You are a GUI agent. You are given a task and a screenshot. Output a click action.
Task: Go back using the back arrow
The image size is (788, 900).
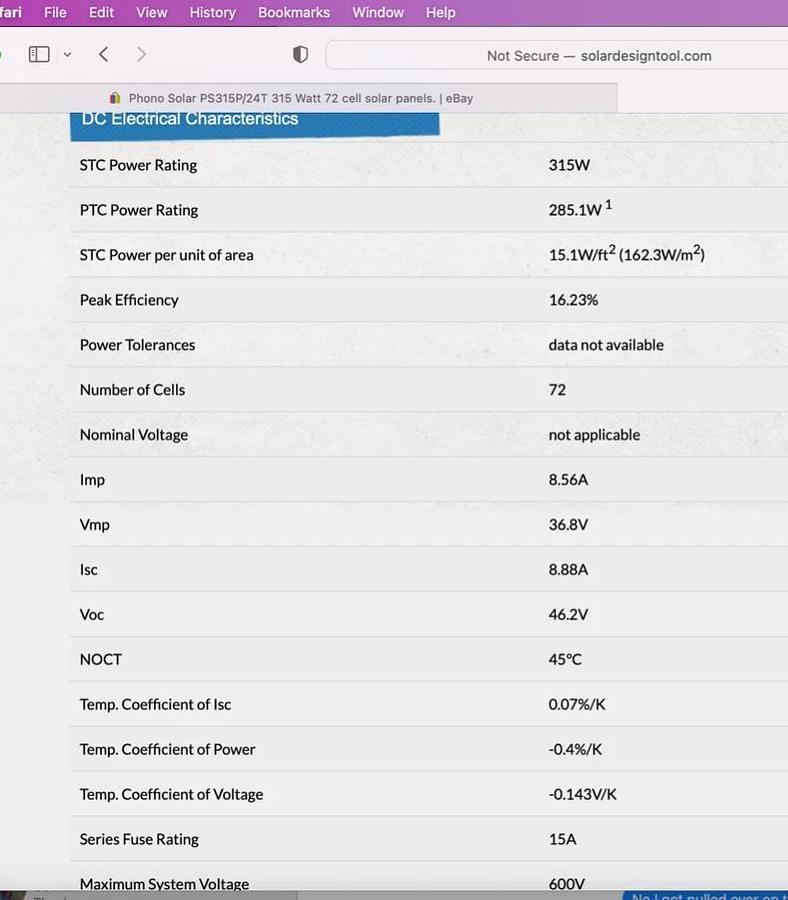104,54
